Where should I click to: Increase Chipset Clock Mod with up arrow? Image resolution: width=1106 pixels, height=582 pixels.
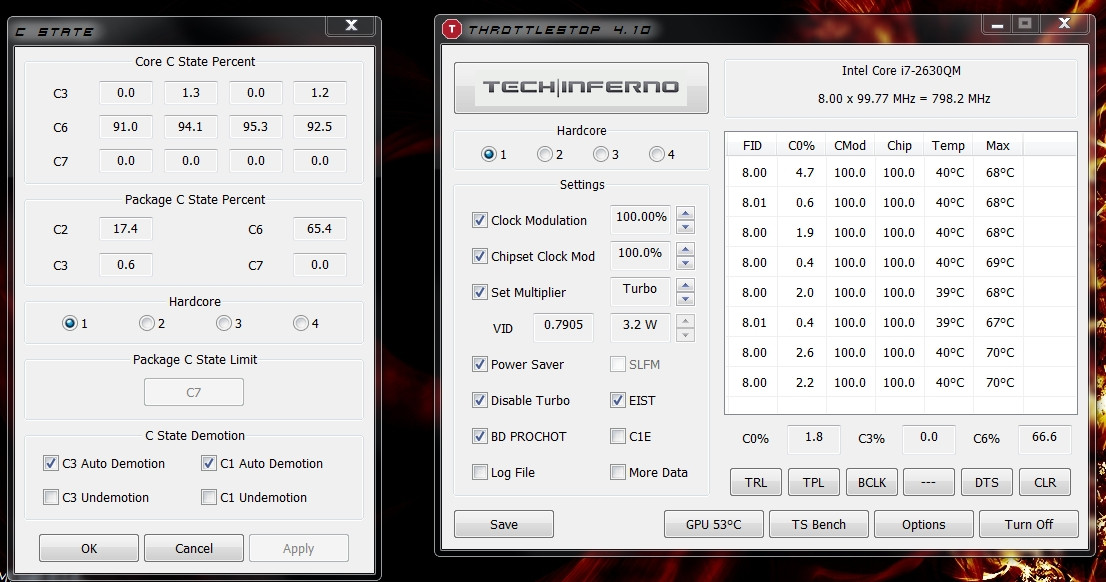[685, 248]
